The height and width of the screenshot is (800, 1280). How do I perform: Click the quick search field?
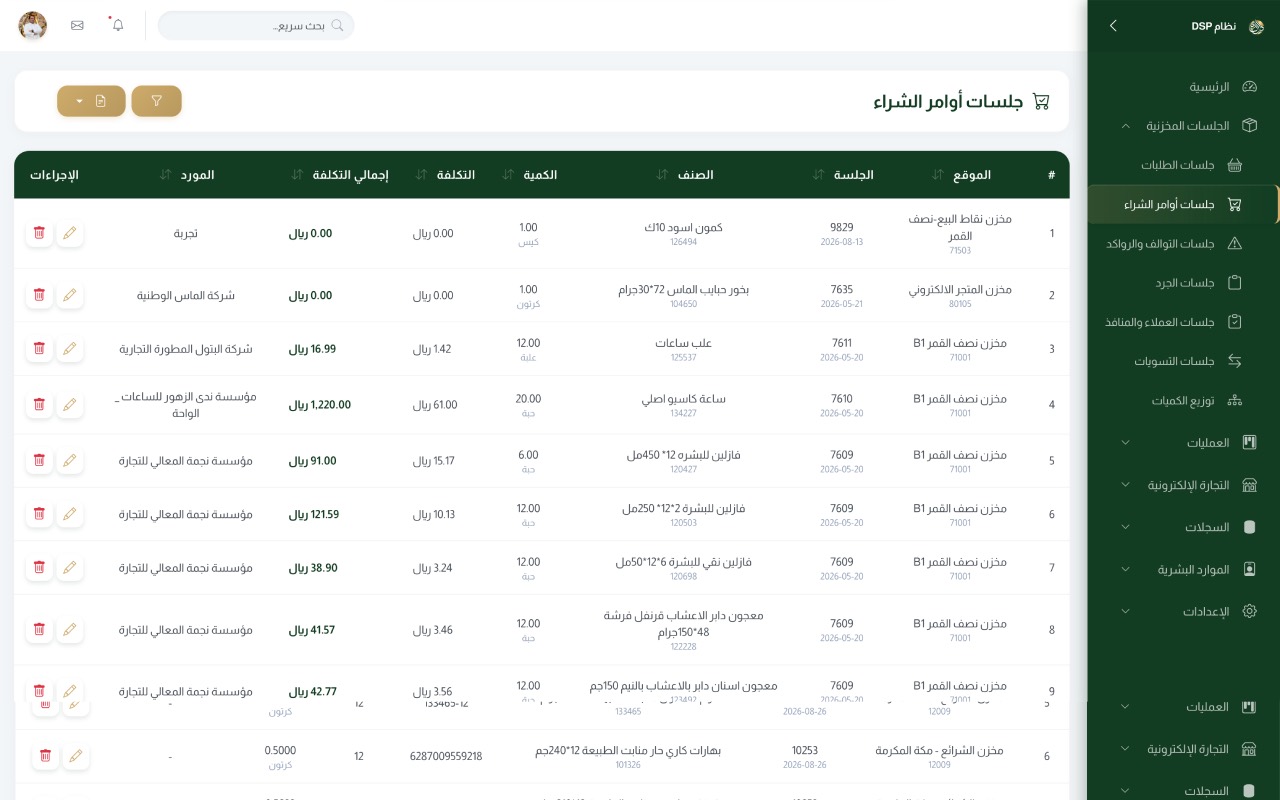coord(256,25)
